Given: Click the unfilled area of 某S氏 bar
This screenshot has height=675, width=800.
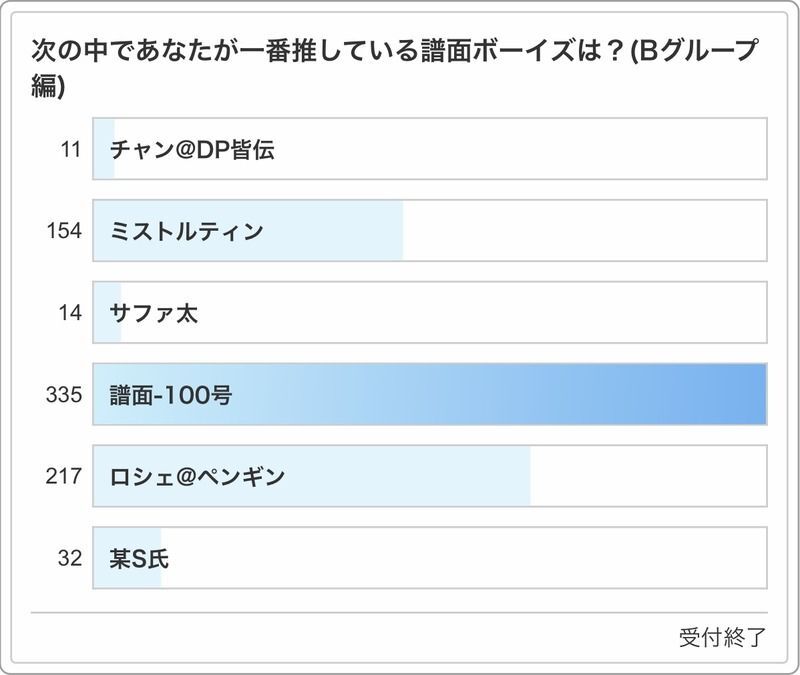Looking at the screenshot, I should click(x=465, y=558).
